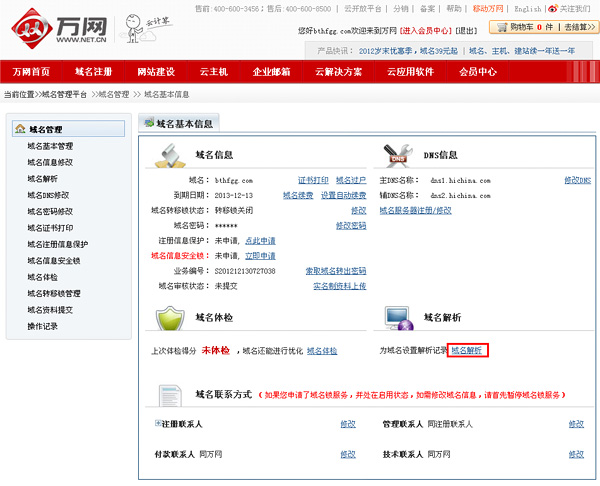Select 域名信息修改 in the sidebar
This screenshot has height=486, width=600.
50,163
